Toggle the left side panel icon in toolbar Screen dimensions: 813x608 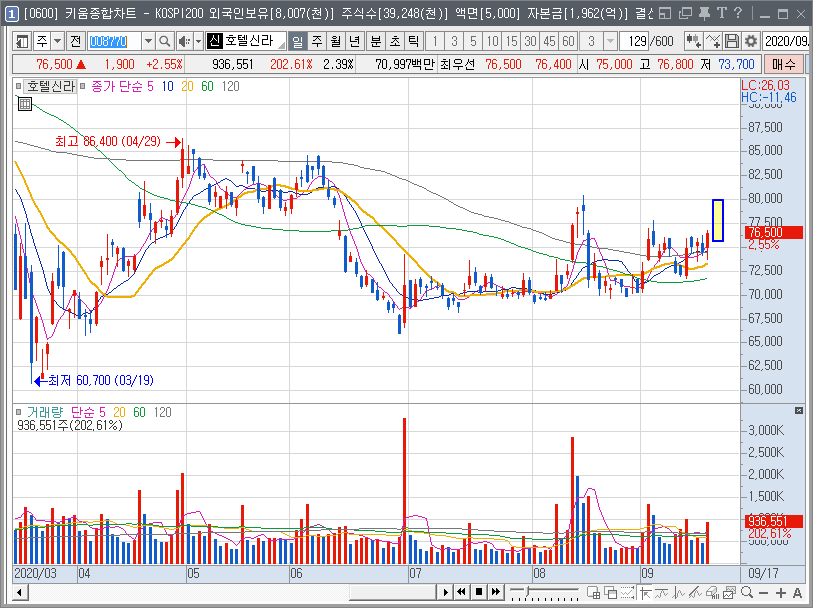pyautogui.click(x=22, y=40)
